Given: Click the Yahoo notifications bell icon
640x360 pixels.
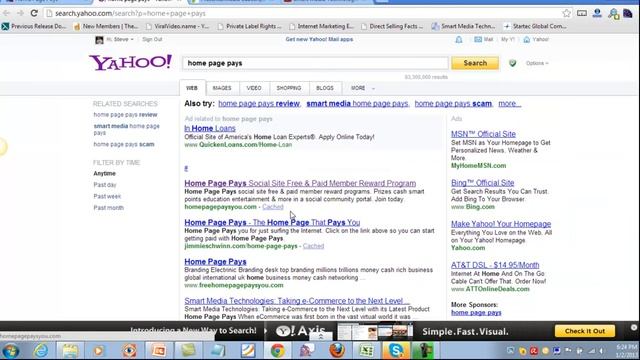Looking at the screenshot, I should tap(459, 40).
